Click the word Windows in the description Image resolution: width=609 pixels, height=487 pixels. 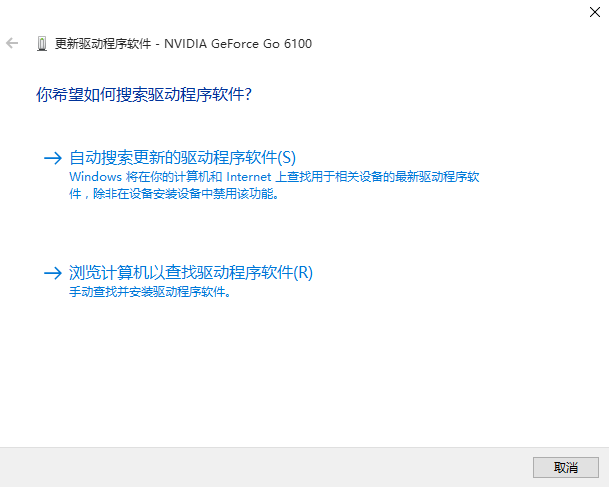[x=96, y=177]
